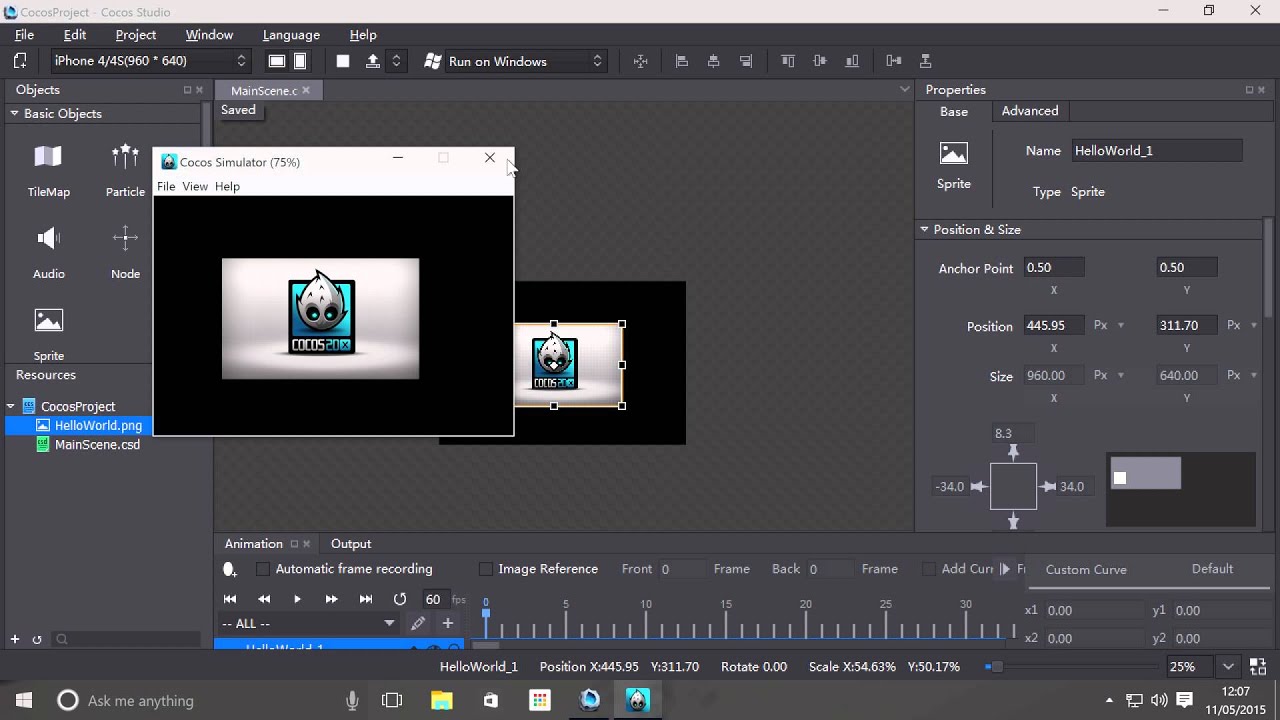Click the plus icon beside animation list
1280x720 pixels.
tap(448, 623)
